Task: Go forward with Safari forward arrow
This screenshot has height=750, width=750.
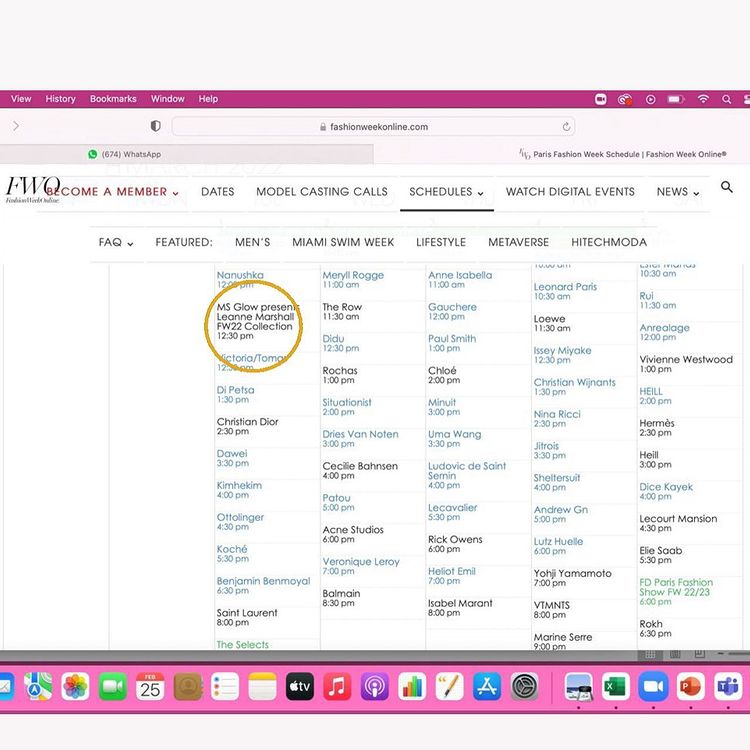Action: click(16, 126)
